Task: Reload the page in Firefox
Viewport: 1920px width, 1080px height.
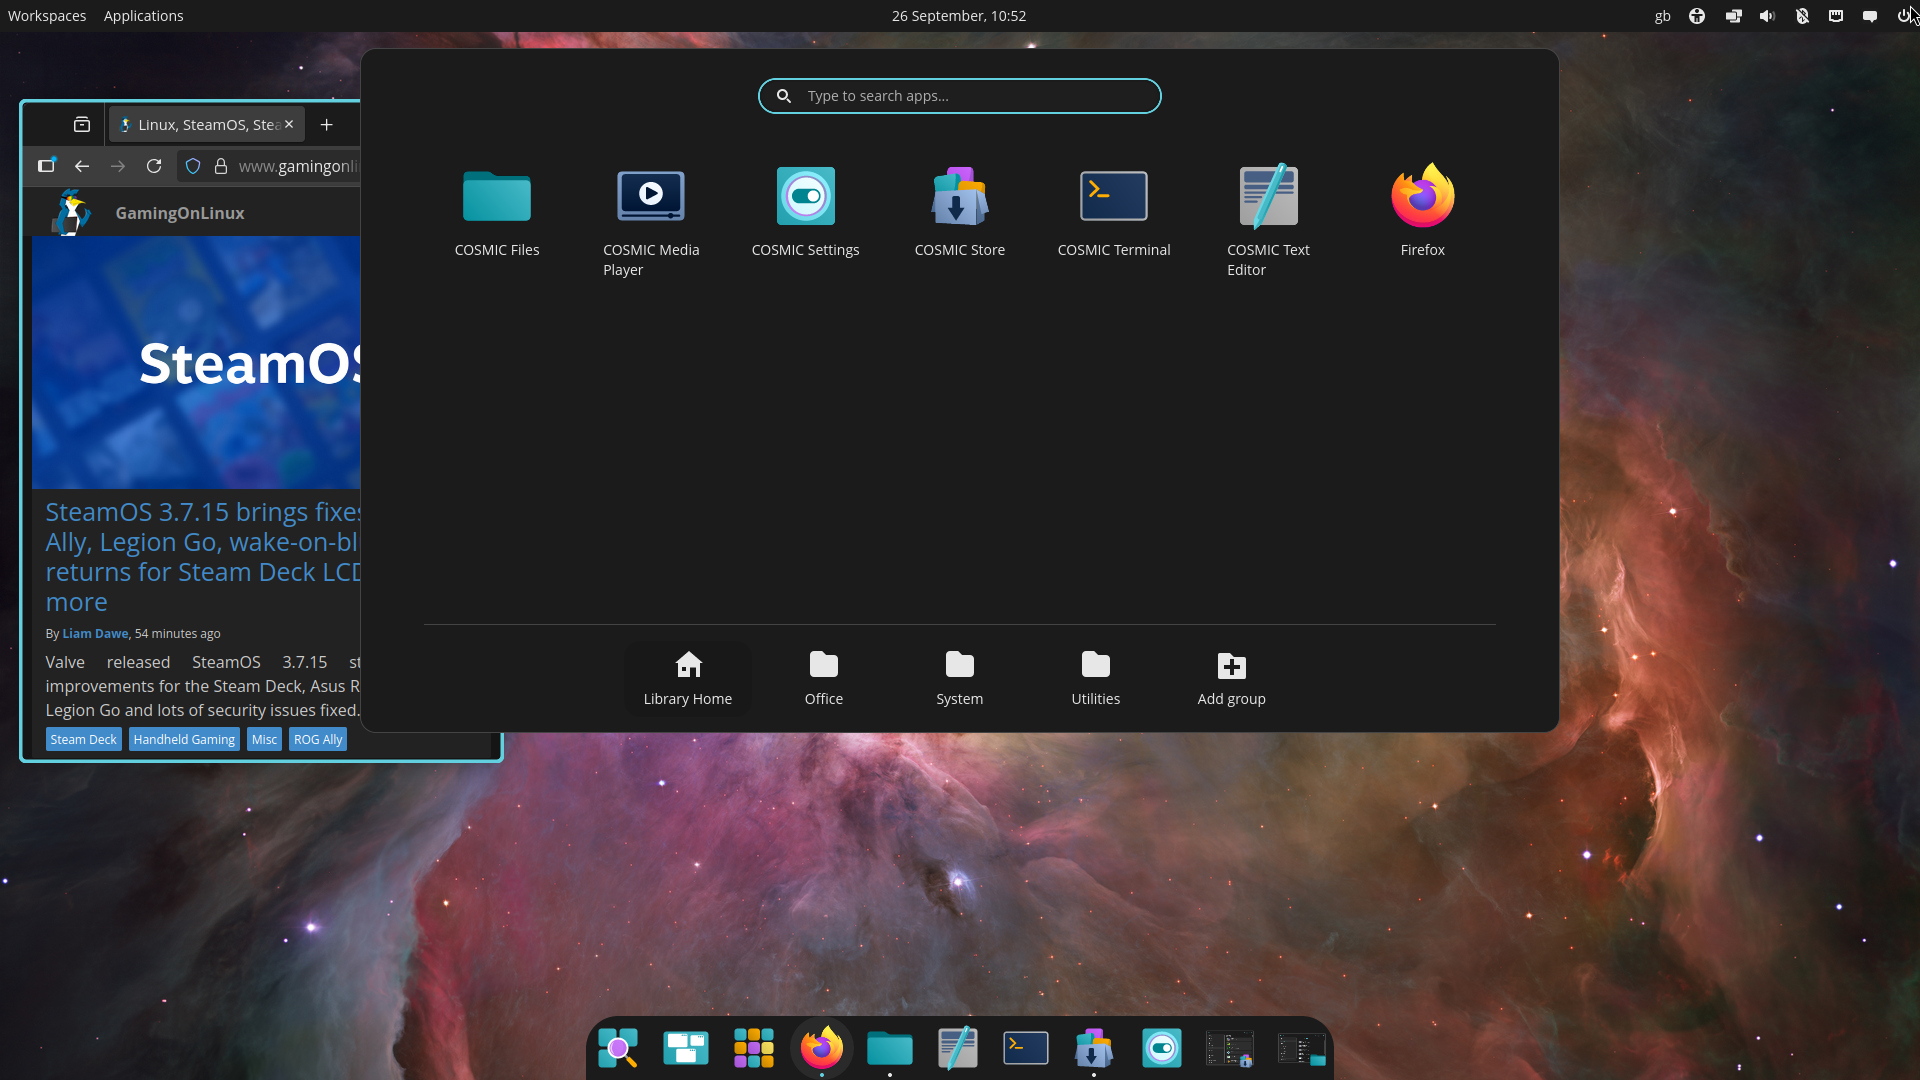Action: click(154, 166)
